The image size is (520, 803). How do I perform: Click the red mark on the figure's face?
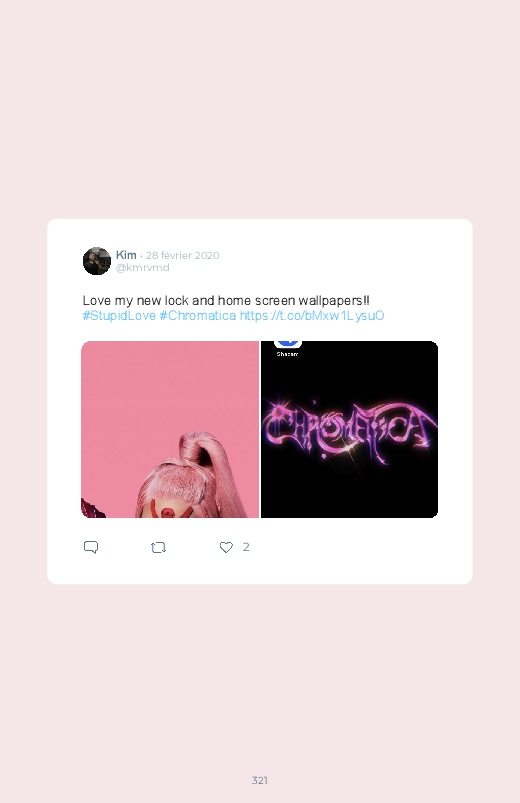click(x=169, y=512)
